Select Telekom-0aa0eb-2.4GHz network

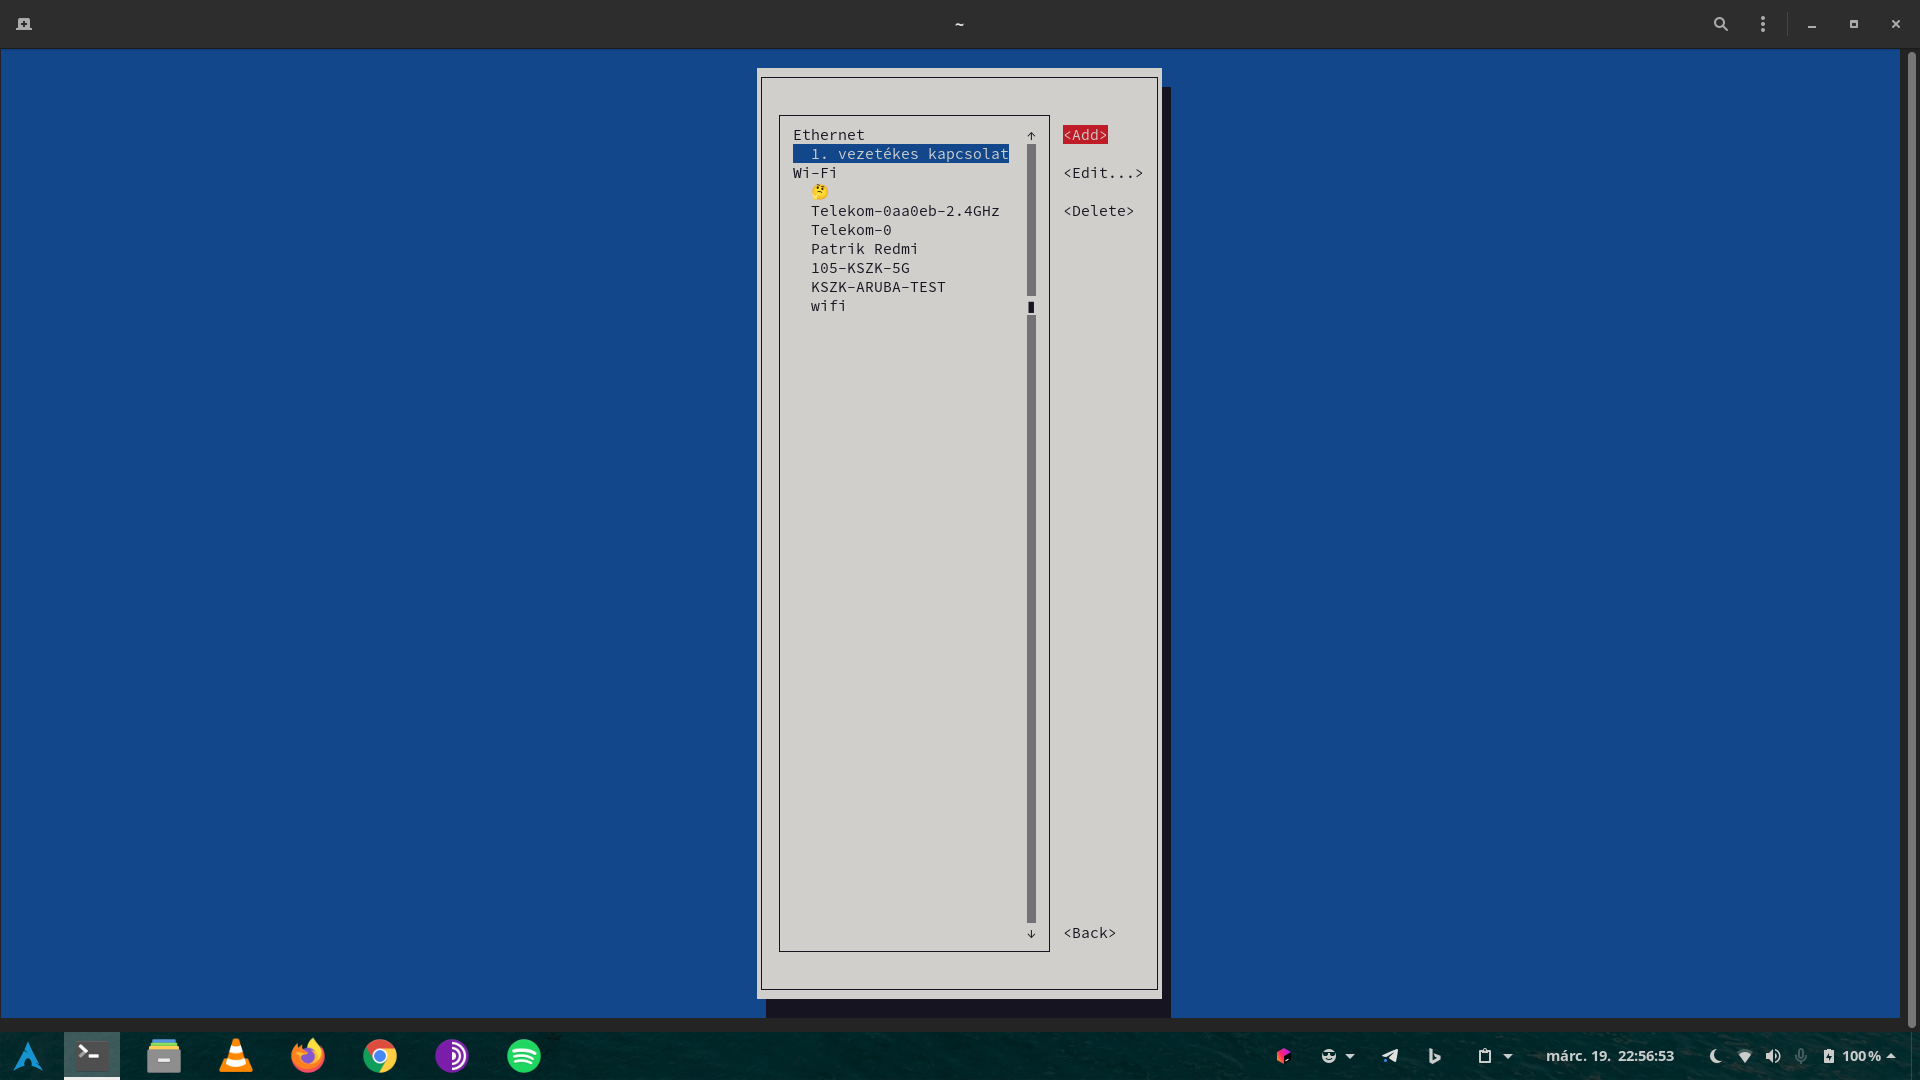point(905,211)
